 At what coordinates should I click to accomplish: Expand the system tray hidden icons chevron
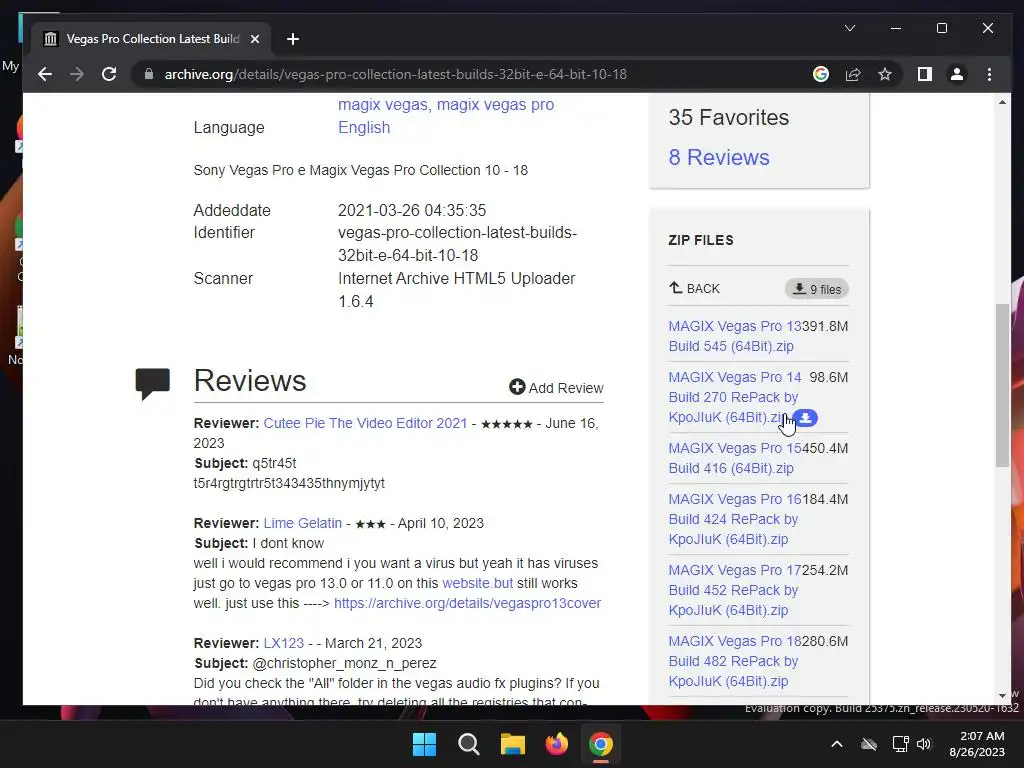837,744
